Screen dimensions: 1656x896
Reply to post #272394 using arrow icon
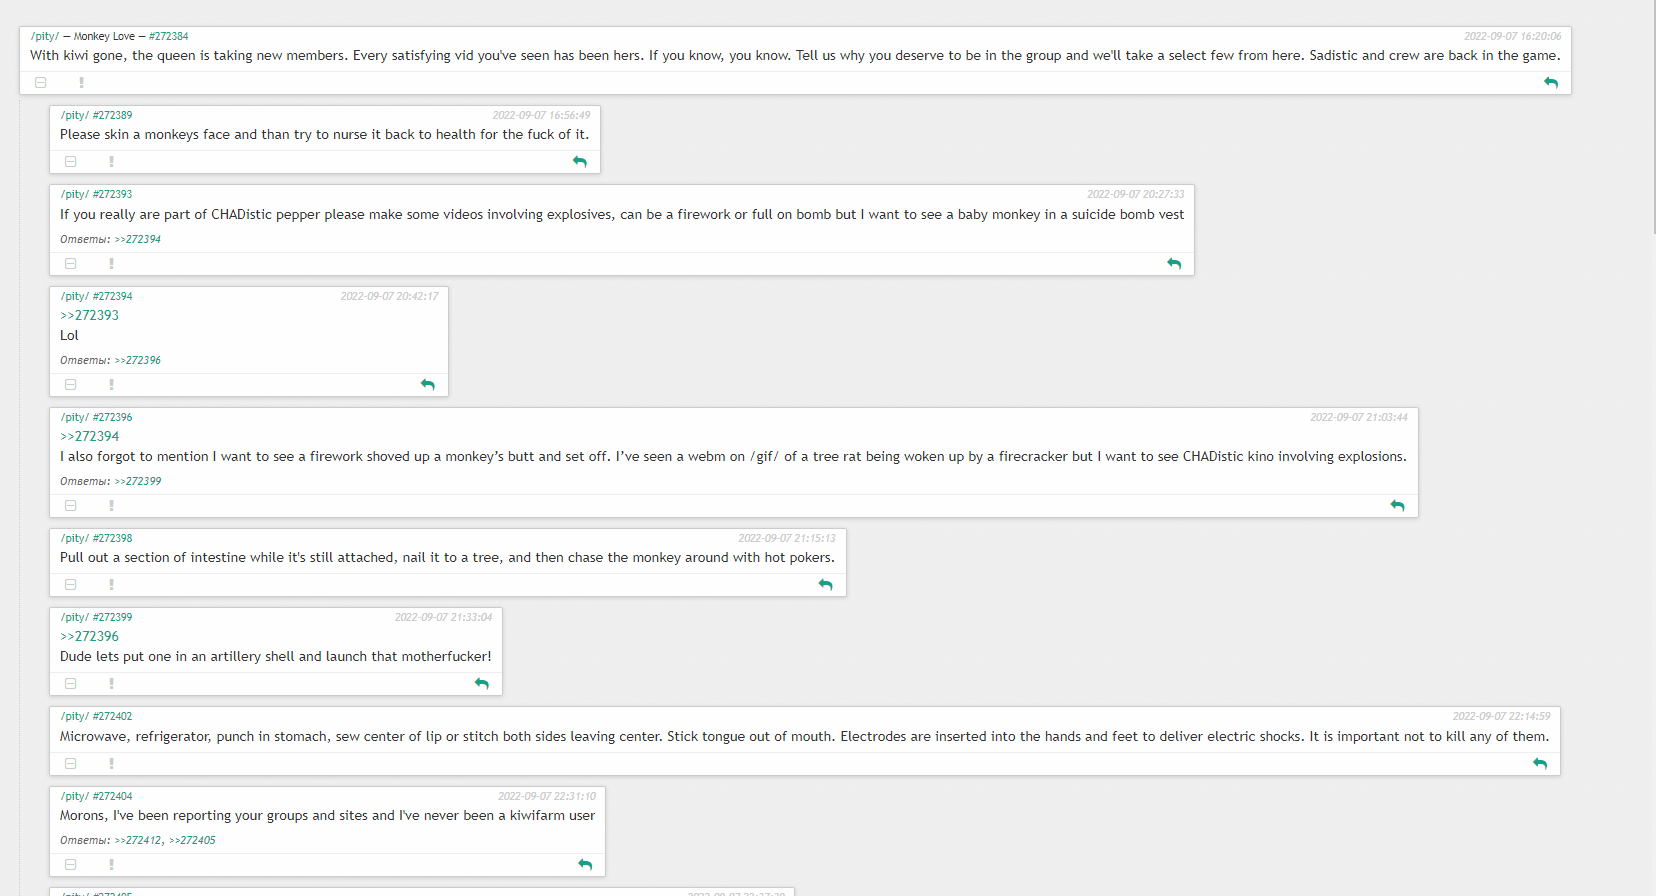point(428,384)
